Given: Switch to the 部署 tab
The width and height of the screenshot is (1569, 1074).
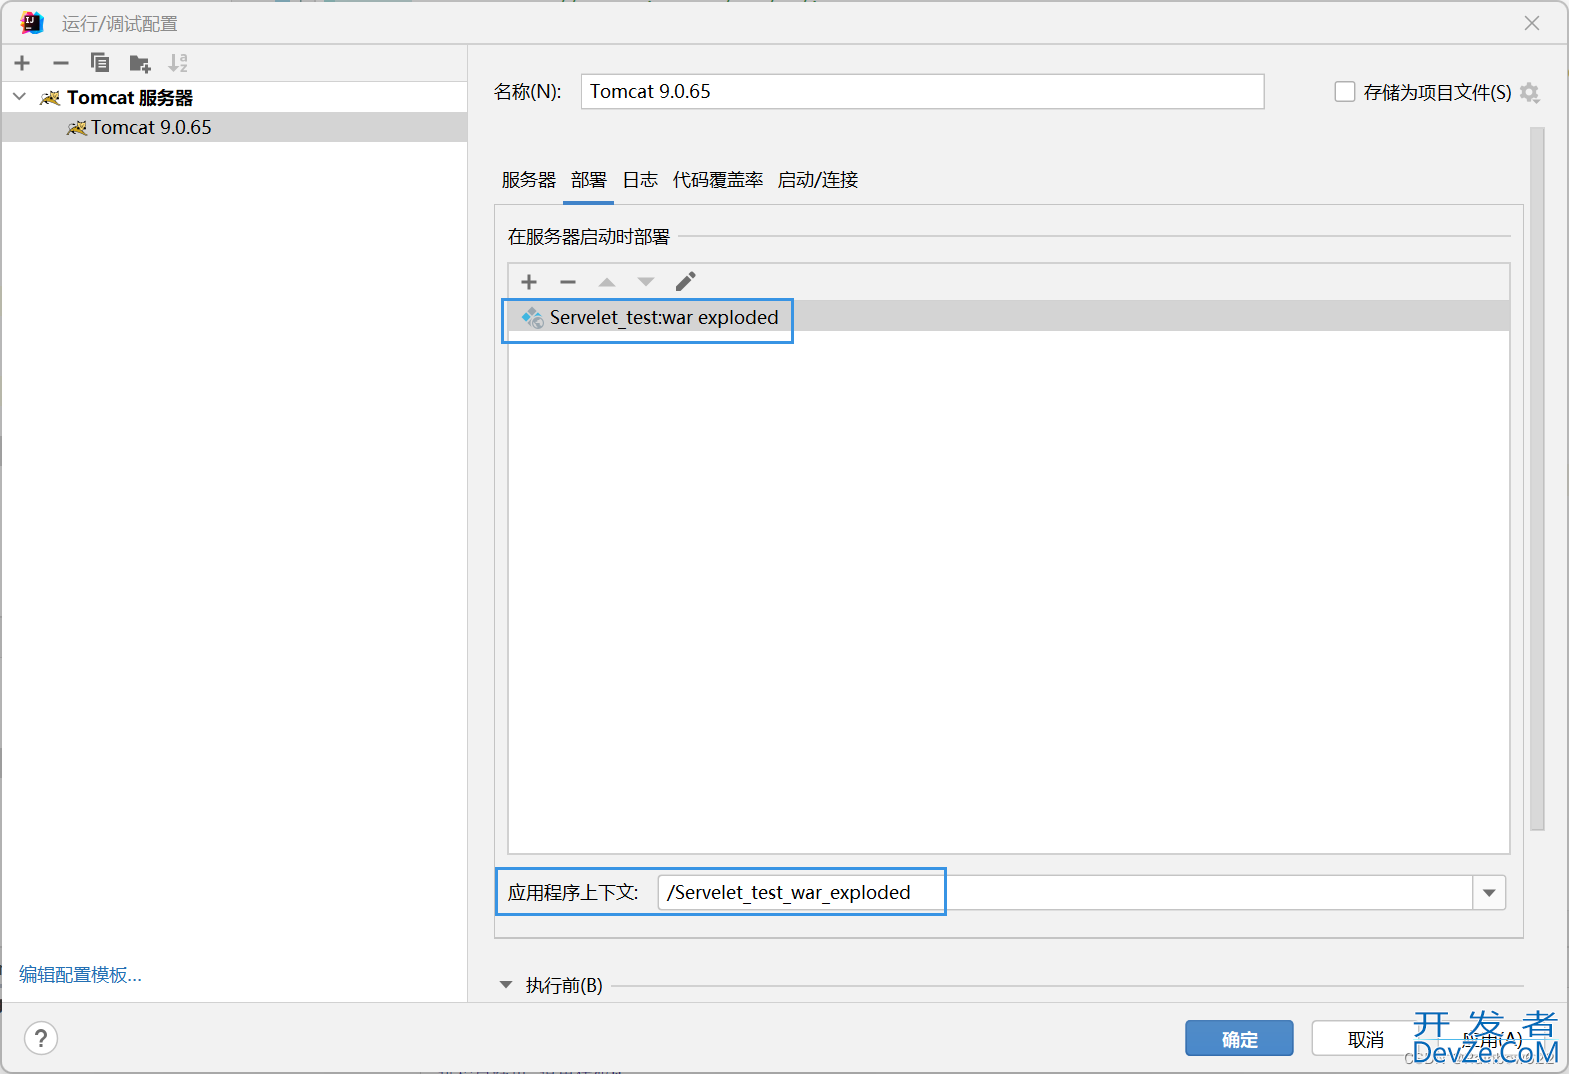Looking at the screenshot, I should pos(589,180).
